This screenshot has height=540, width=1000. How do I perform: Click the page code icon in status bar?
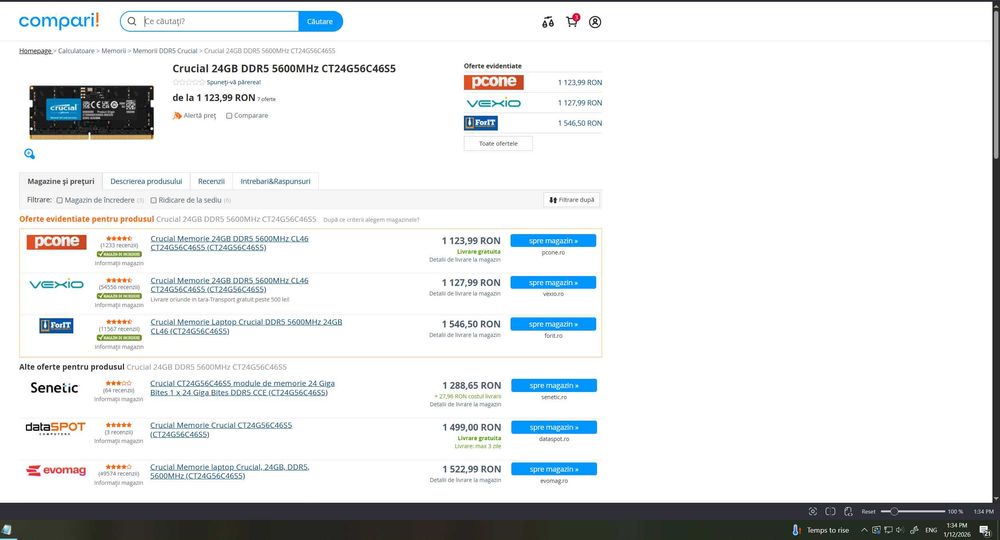(848, 511)
